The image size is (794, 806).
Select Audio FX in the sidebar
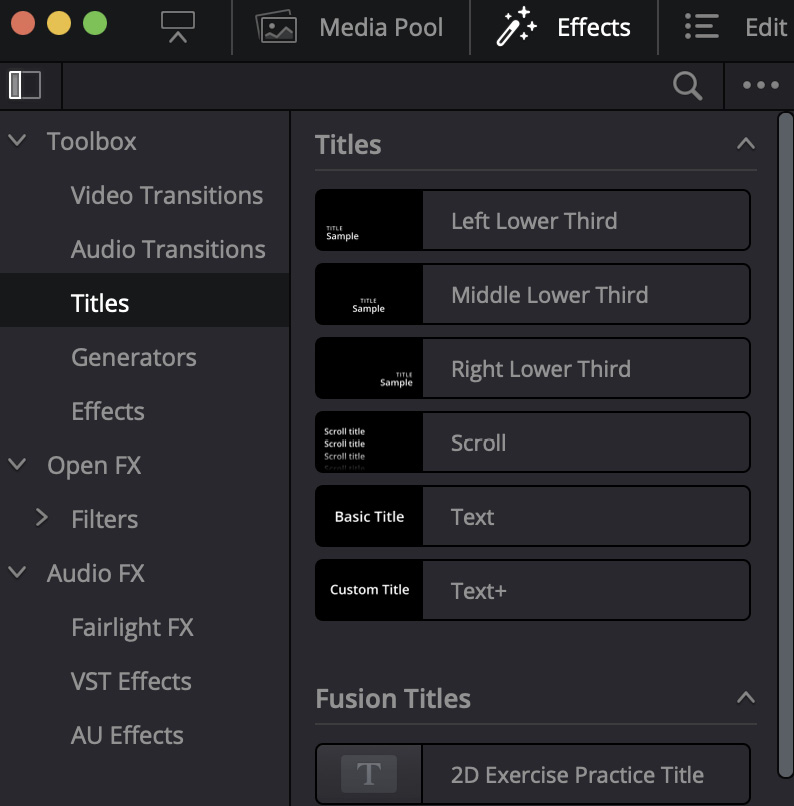click(96, 573)
